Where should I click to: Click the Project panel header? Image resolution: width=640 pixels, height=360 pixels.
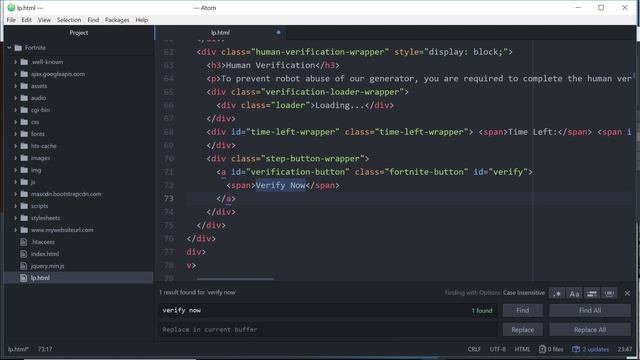pyautogui.click(x=79, y=33)
